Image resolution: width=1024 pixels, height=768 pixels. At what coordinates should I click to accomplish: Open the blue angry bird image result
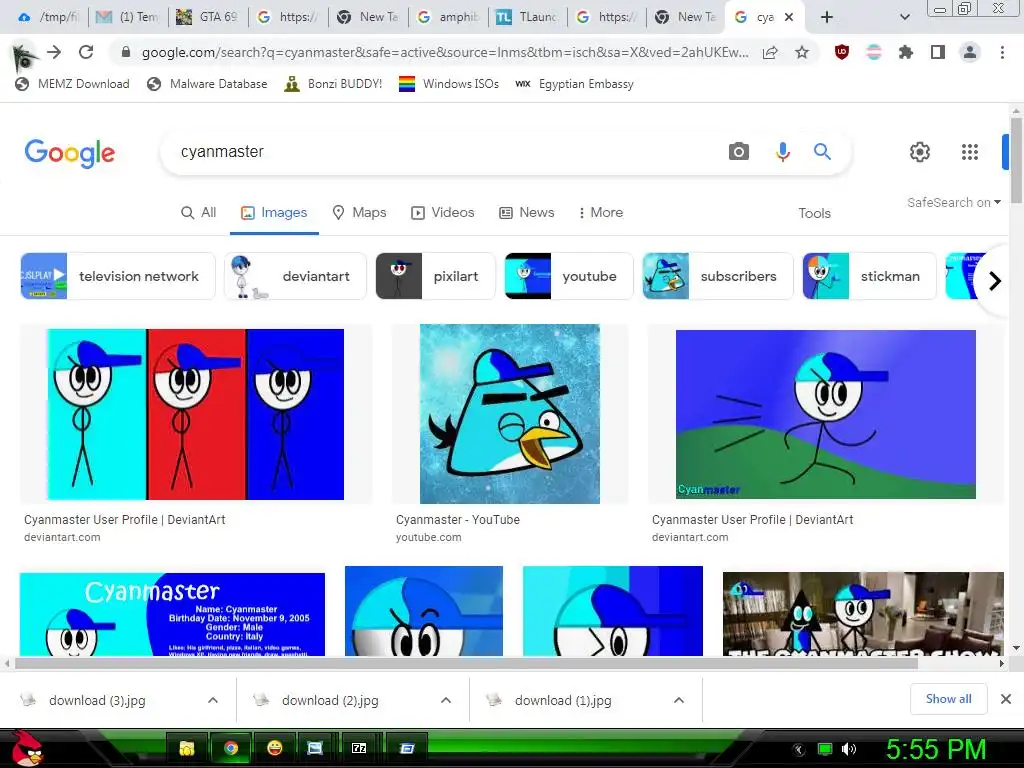509,414
